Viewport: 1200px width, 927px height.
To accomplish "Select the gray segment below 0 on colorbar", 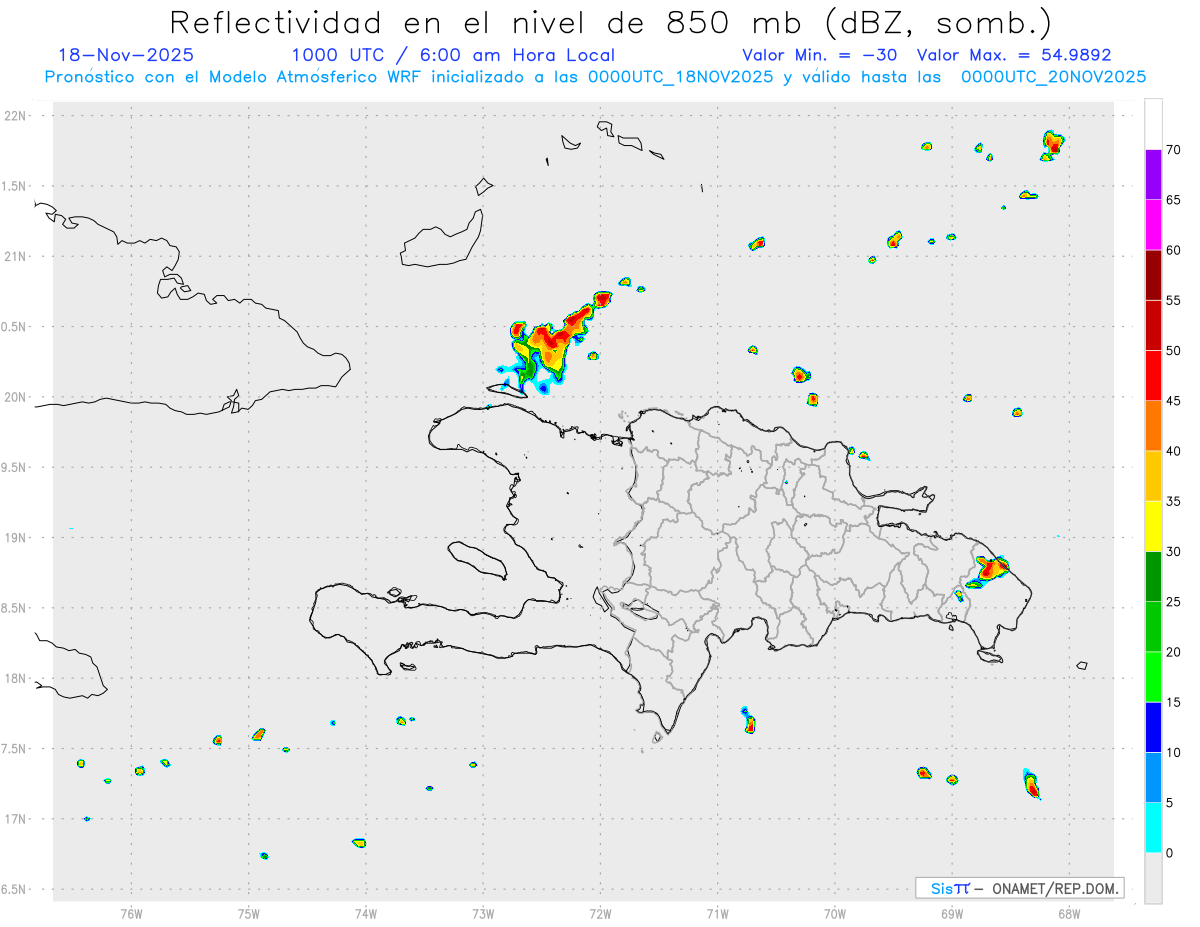I will click(1153, 878).
